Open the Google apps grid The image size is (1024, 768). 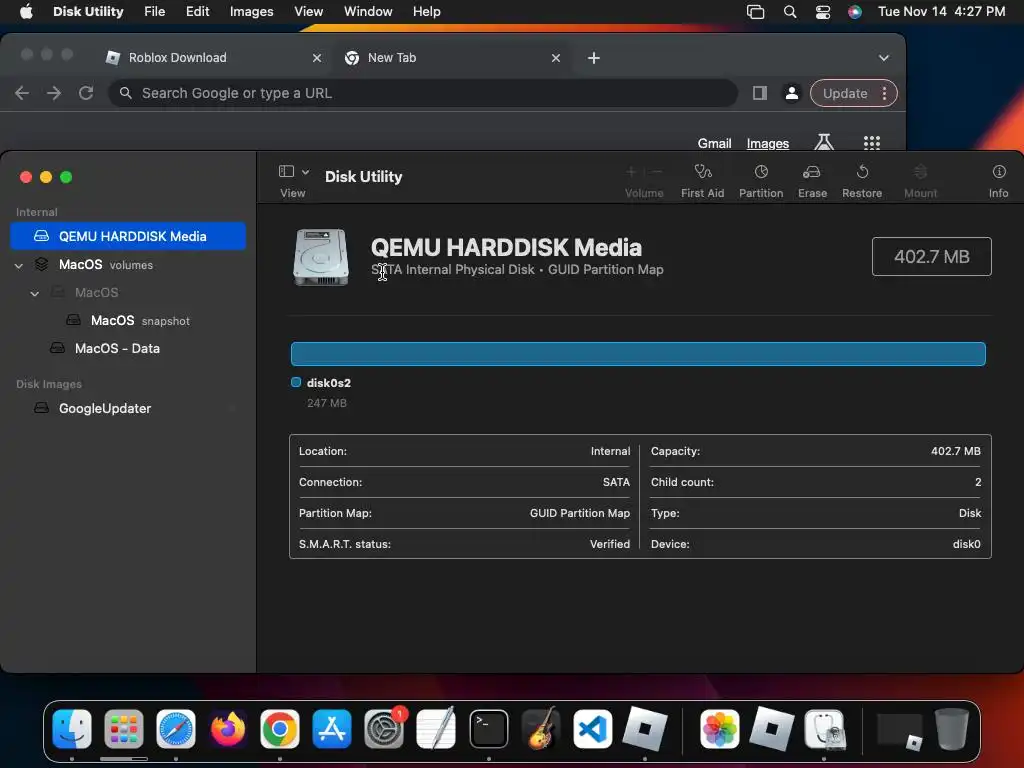pos(872,143)
